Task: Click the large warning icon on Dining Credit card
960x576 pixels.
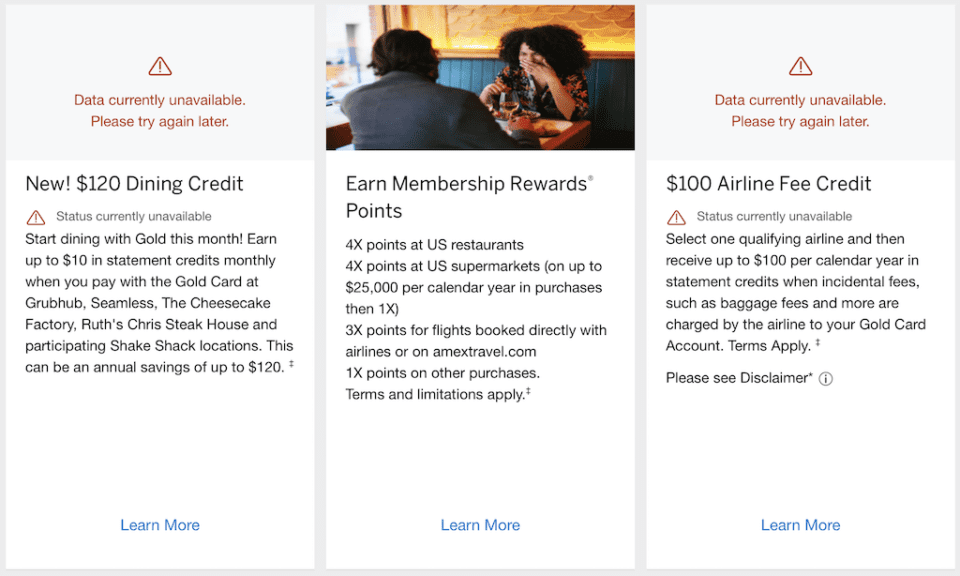Action: point(159,65)
